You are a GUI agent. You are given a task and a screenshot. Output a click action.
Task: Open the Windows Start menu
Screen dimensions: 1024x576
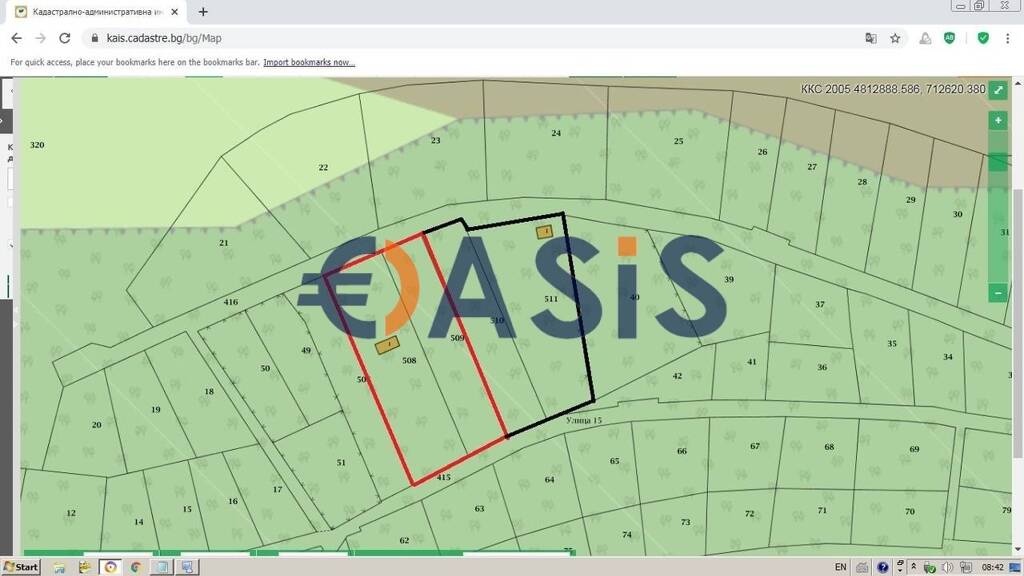pyautogui.click(x=21, y=567)
